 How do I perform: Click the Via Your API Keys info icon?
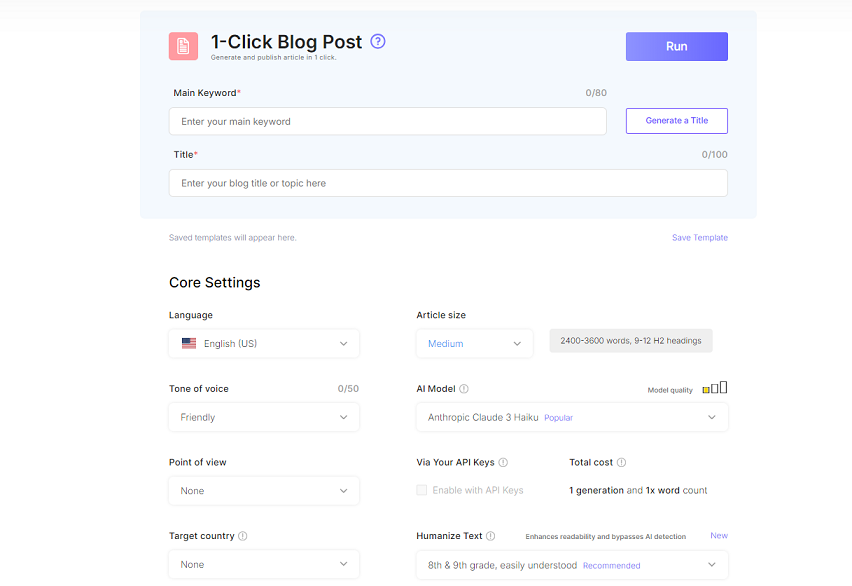503,463
